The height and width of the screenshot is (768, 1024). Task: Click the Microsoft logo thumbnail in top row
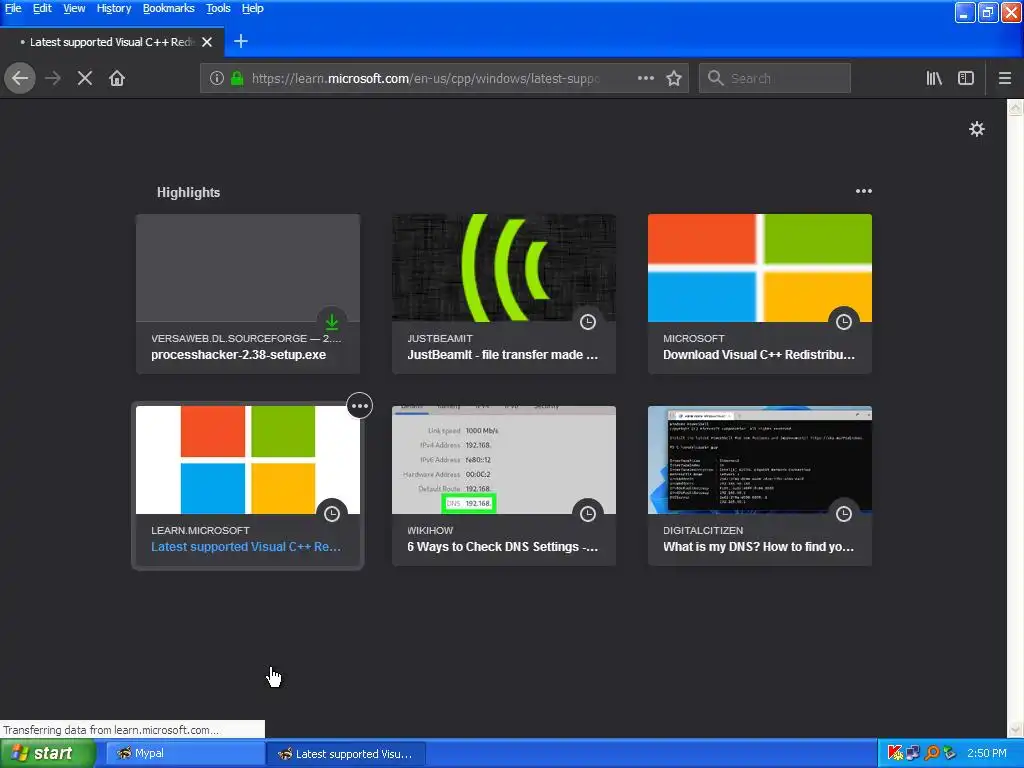[x=760, y=267]
